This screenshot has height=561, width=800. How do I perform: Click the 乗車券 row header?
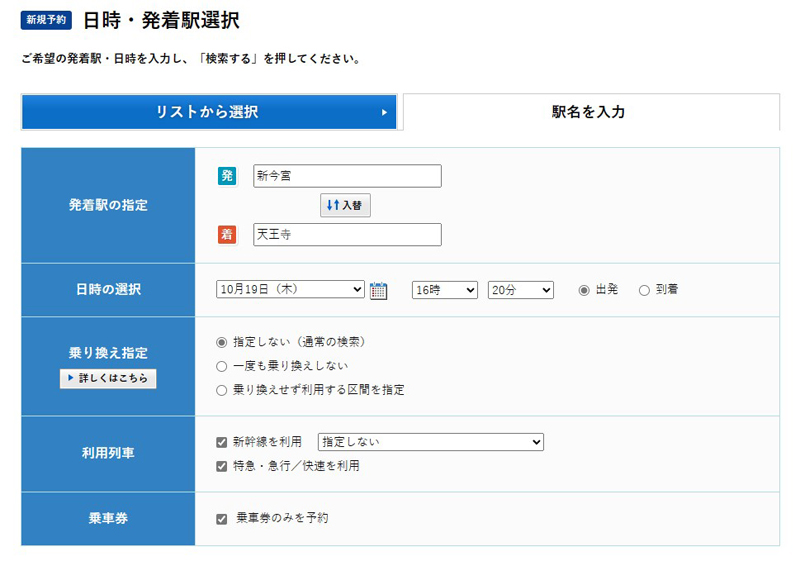point(108,519)
